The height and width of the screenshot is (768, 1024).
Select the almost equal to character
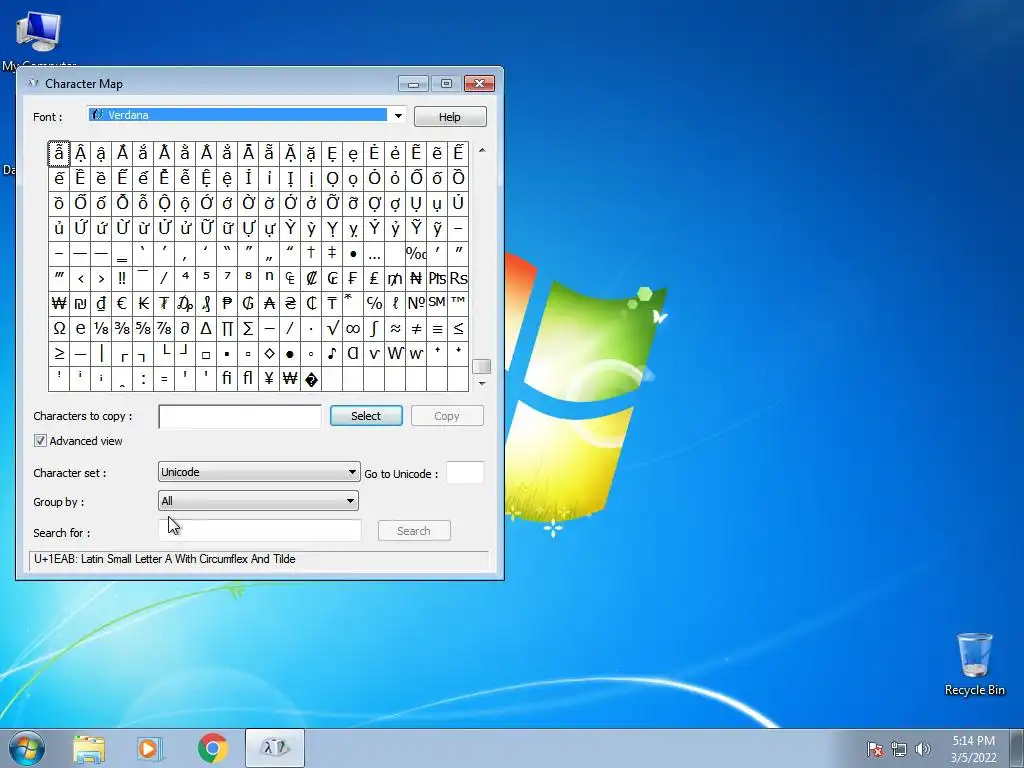tap(395, 328)
